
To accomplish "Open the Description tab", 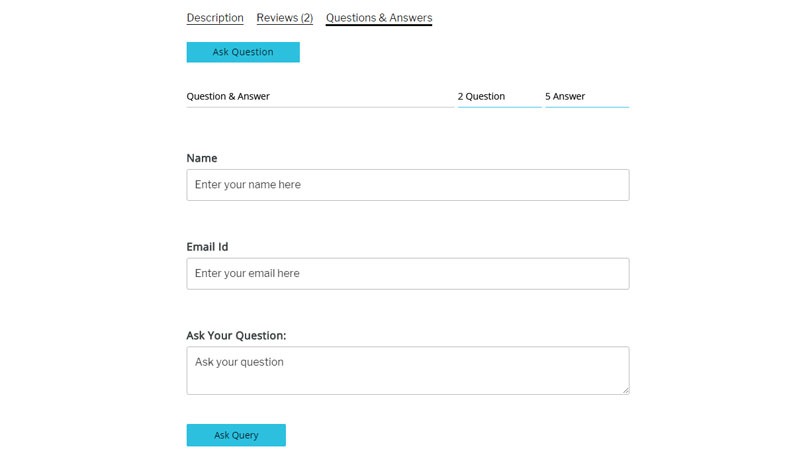I will [215, 18].
